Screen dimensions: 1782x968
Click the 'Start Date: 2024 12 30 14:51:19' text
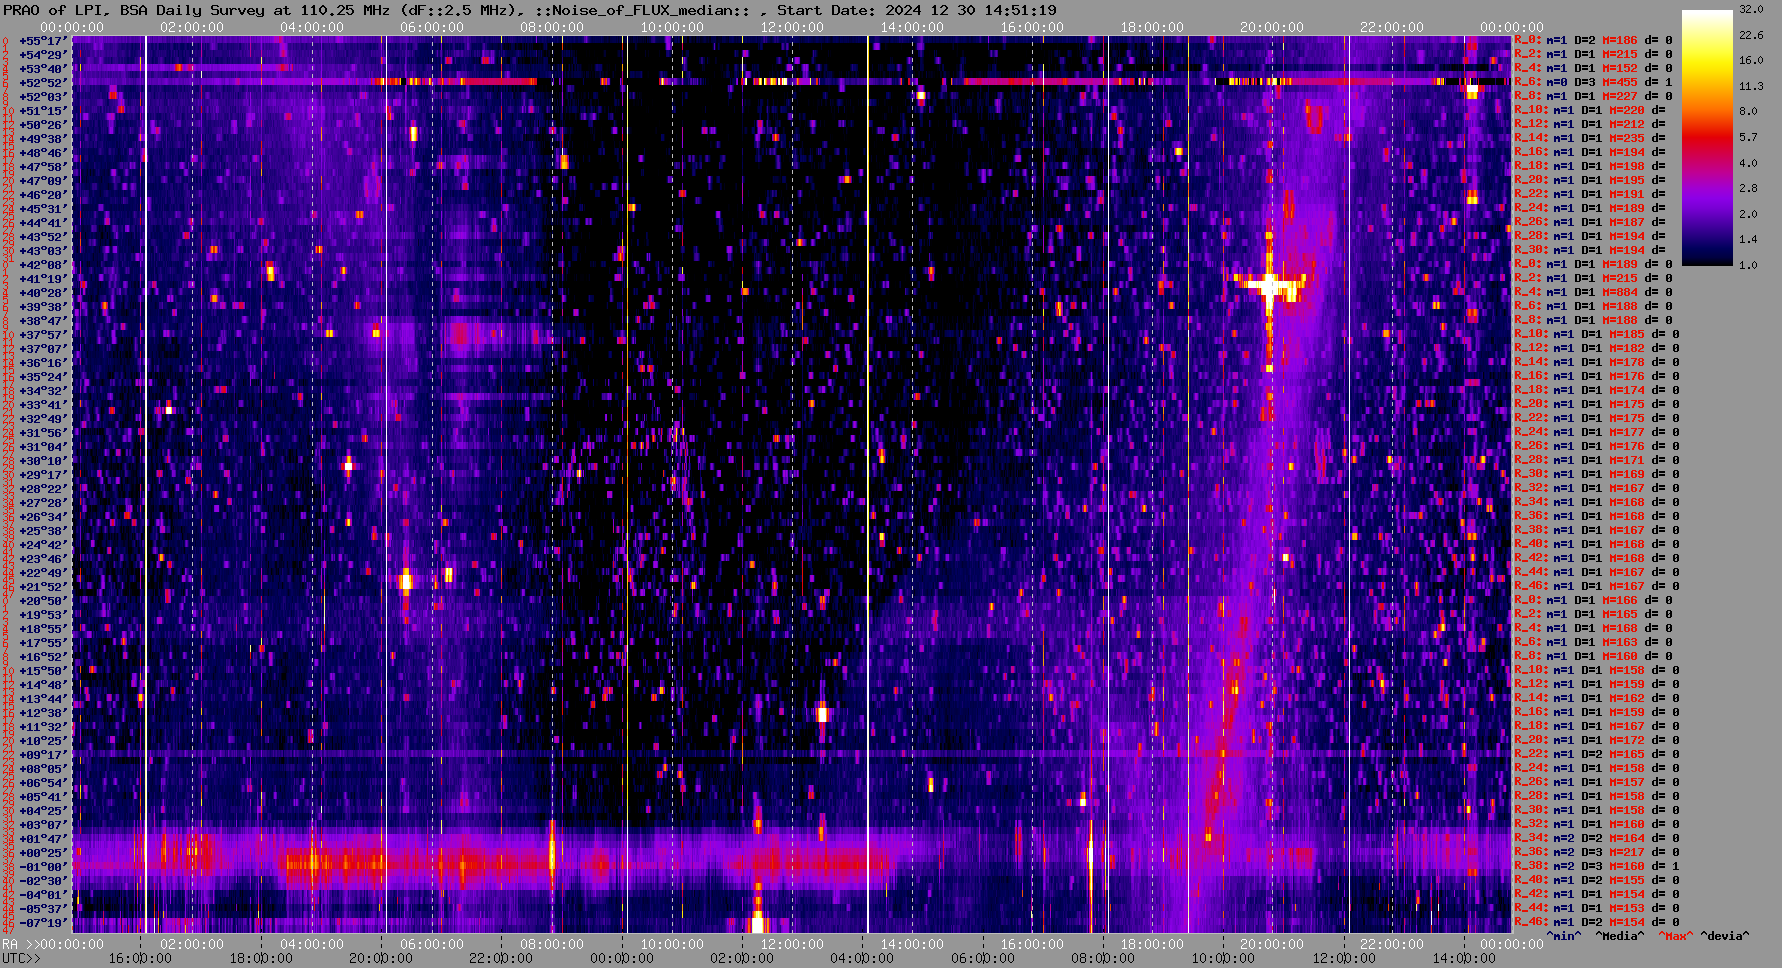(x=916, y=10)
